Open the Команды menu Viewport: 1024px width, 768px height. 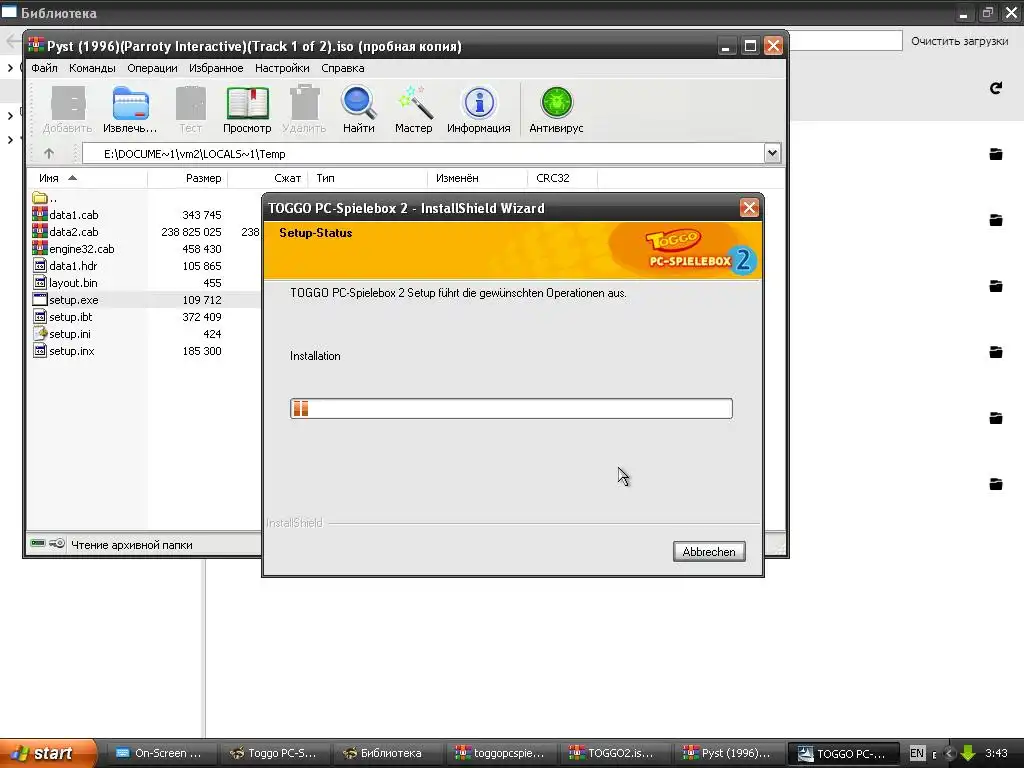point(92,68)
